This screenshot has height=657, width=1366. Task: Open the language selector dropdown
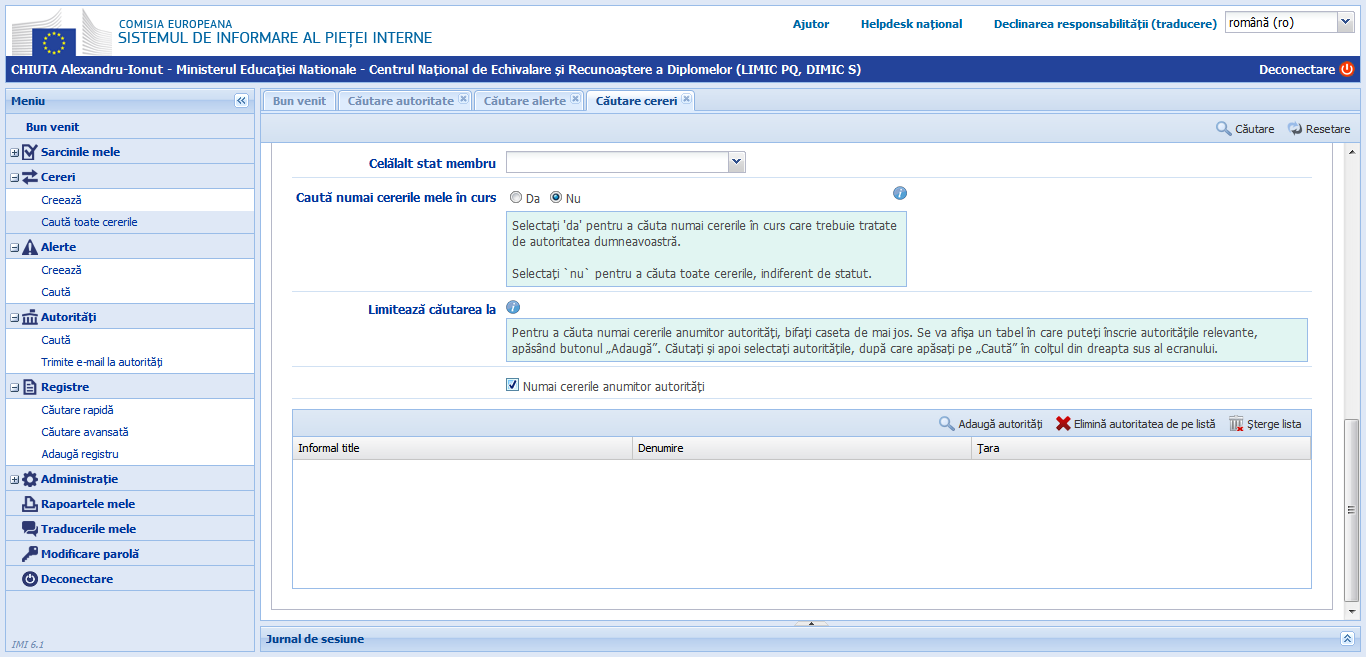click(1343, 23)
